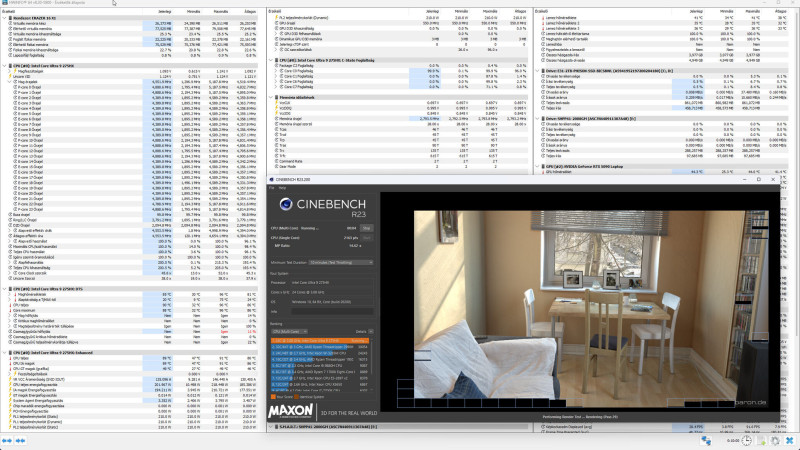
Task: Click the Átlagos column header above Lemez hőmérséklete
Action: pos(781,11)
